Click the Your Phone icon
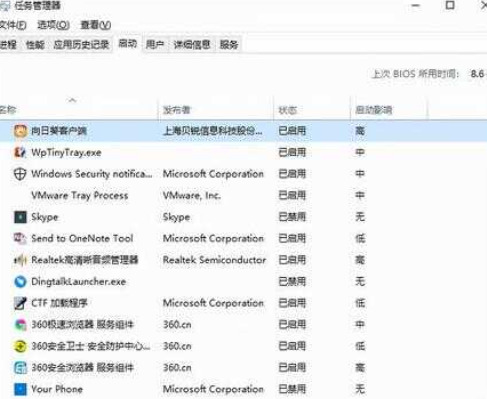The height and width of the screenshot is (399, 487). coord(20,389)
